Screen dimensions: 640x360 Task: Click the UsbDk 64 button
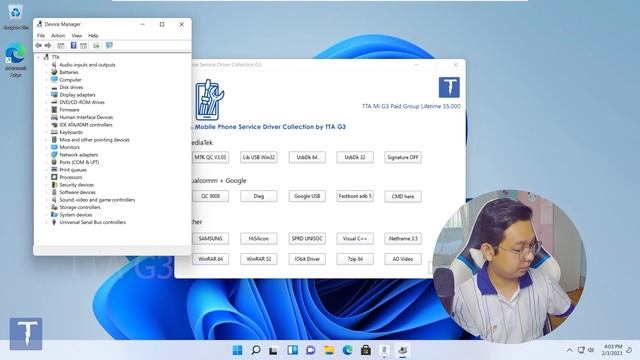tap(307, 157)
